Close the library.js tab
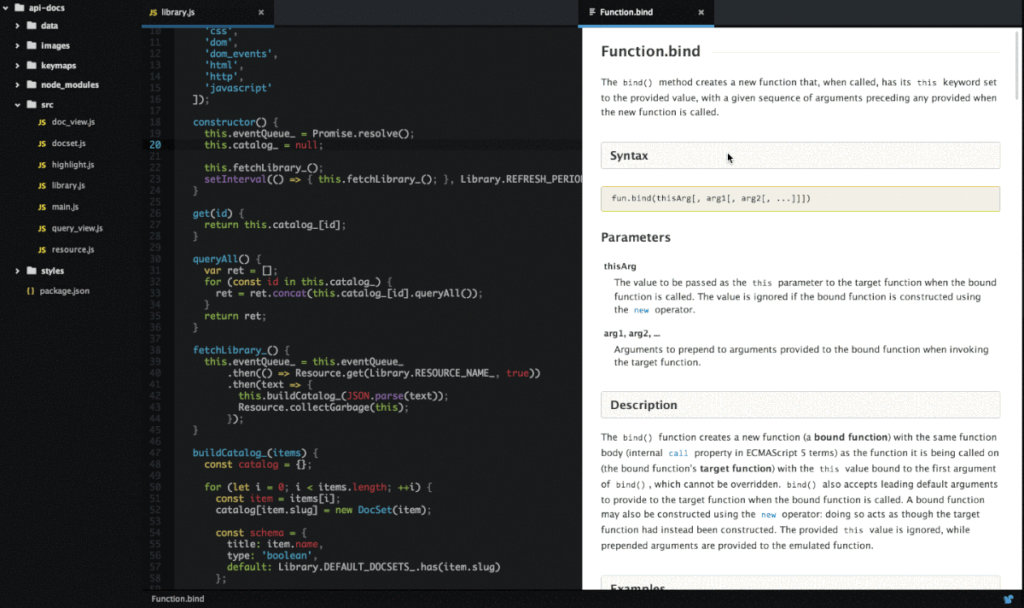The height and width of the screenshot is (608, 1024). [x=262, y=14]
